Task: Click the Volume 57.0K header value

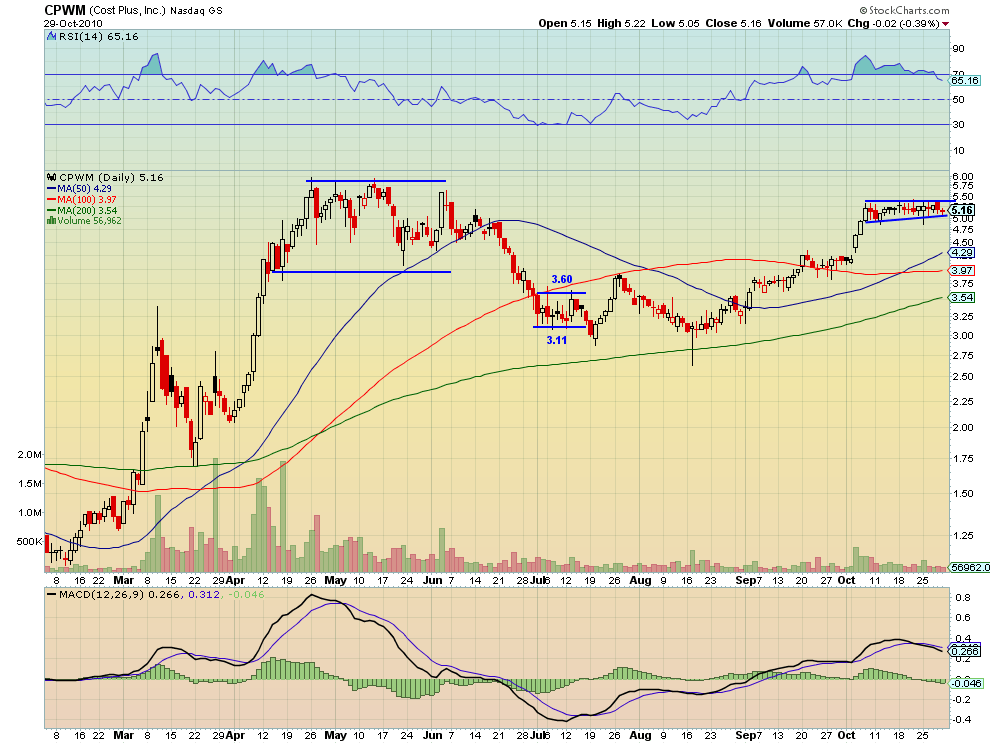Action: click(806, 23)
